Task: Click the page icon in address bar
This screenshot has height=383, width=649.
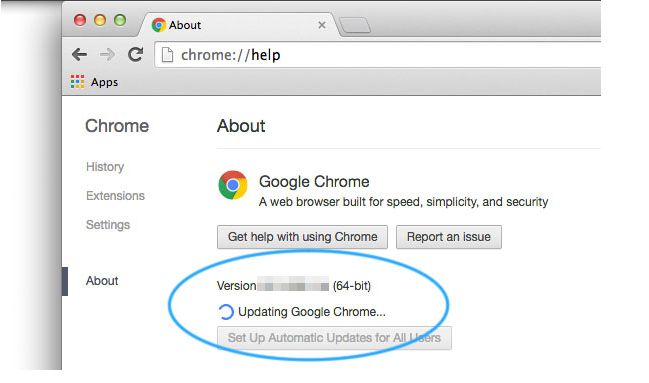Action: (167, 55)
